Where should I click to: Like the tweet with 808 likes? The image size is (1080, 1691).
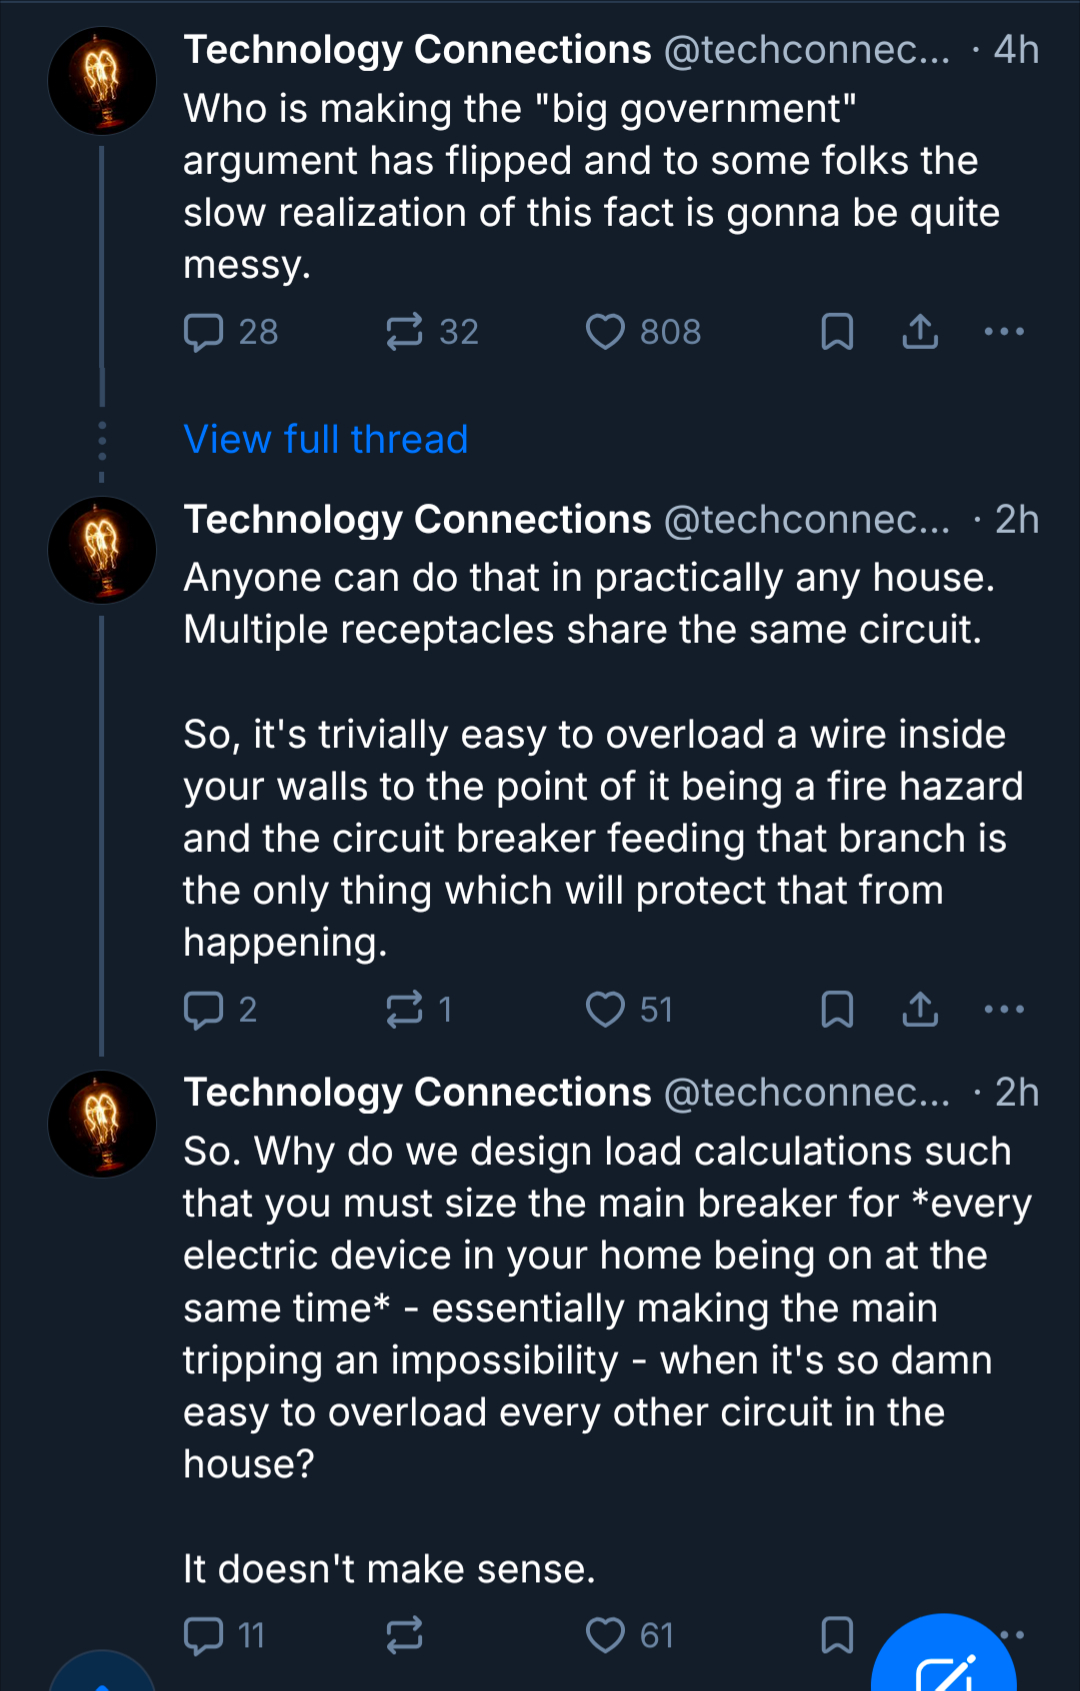point(605,332)
